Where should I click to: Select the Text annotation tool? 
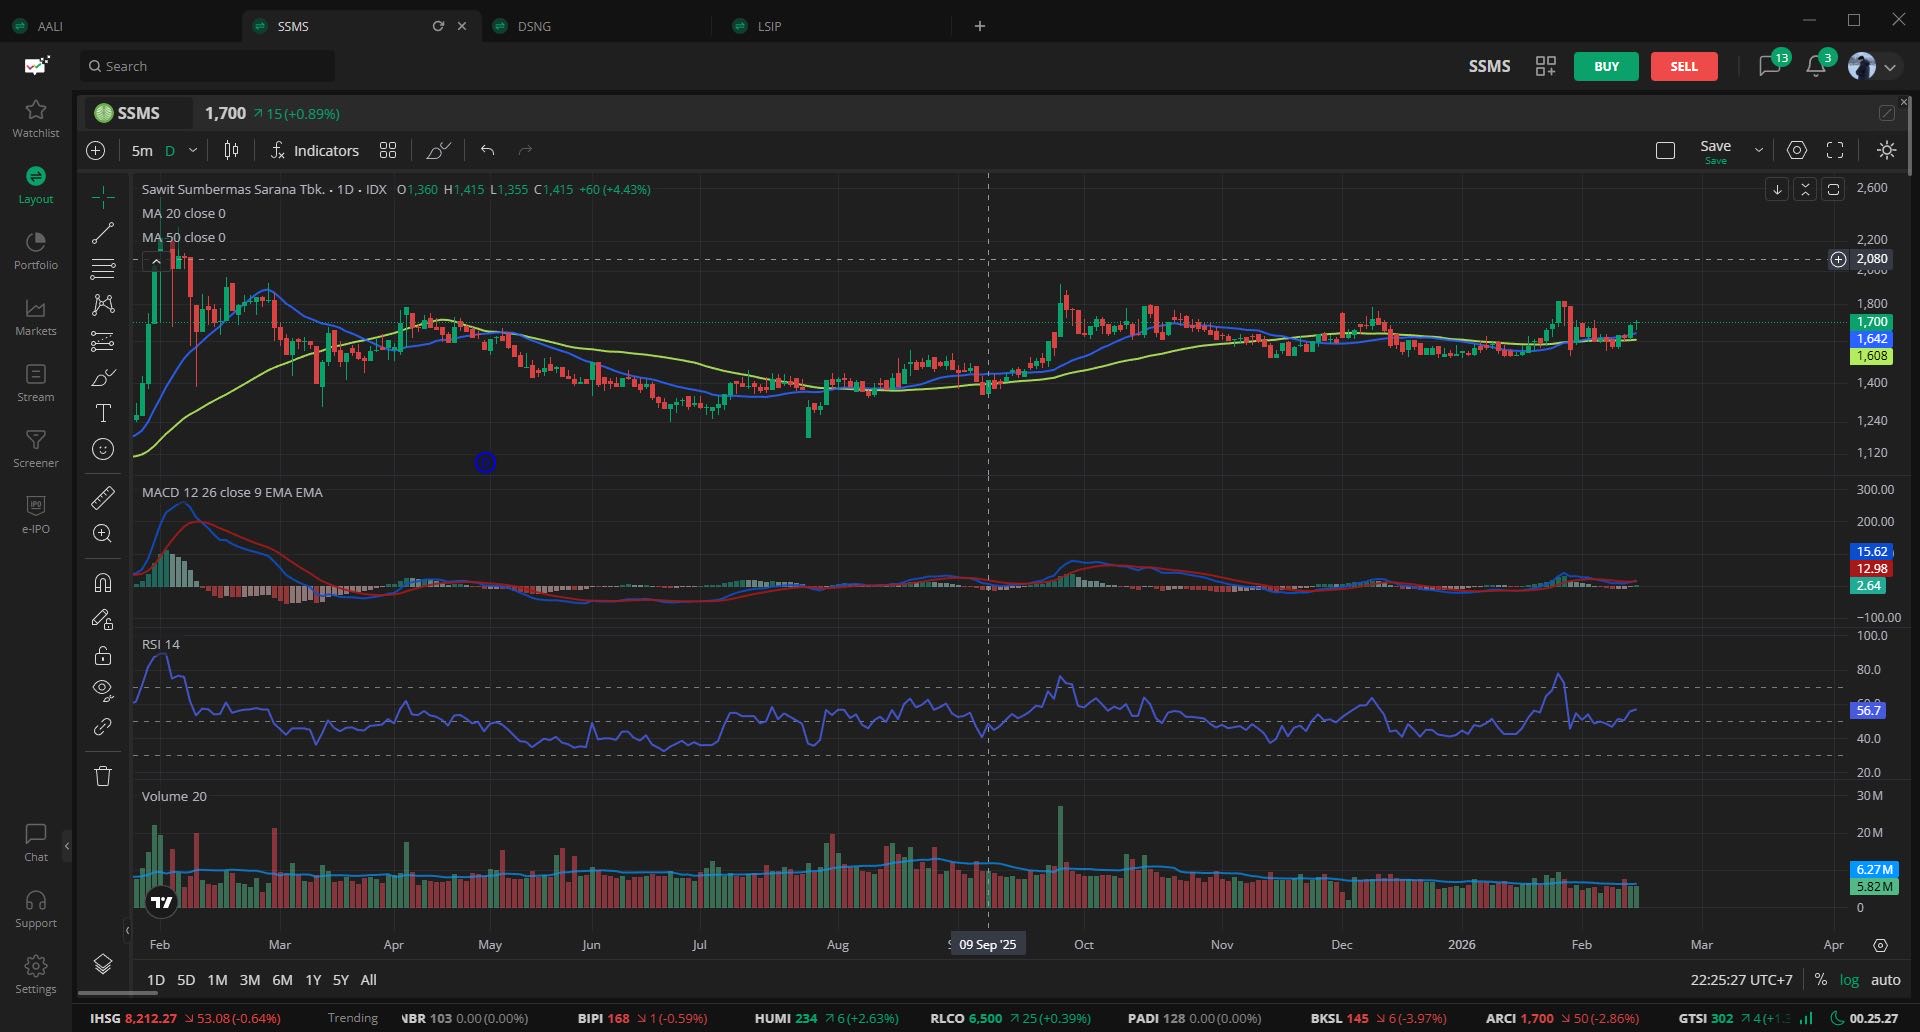(x=103, y=413)
